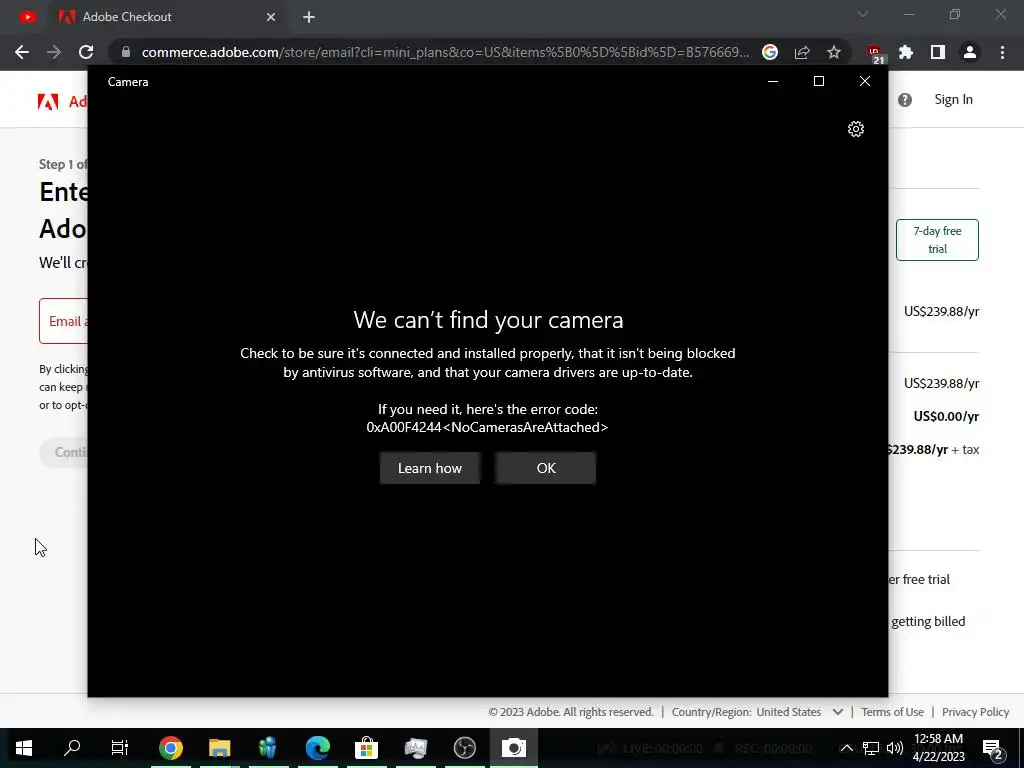
Task: Open volume speaker icon in tray
Action: point(895,748)
